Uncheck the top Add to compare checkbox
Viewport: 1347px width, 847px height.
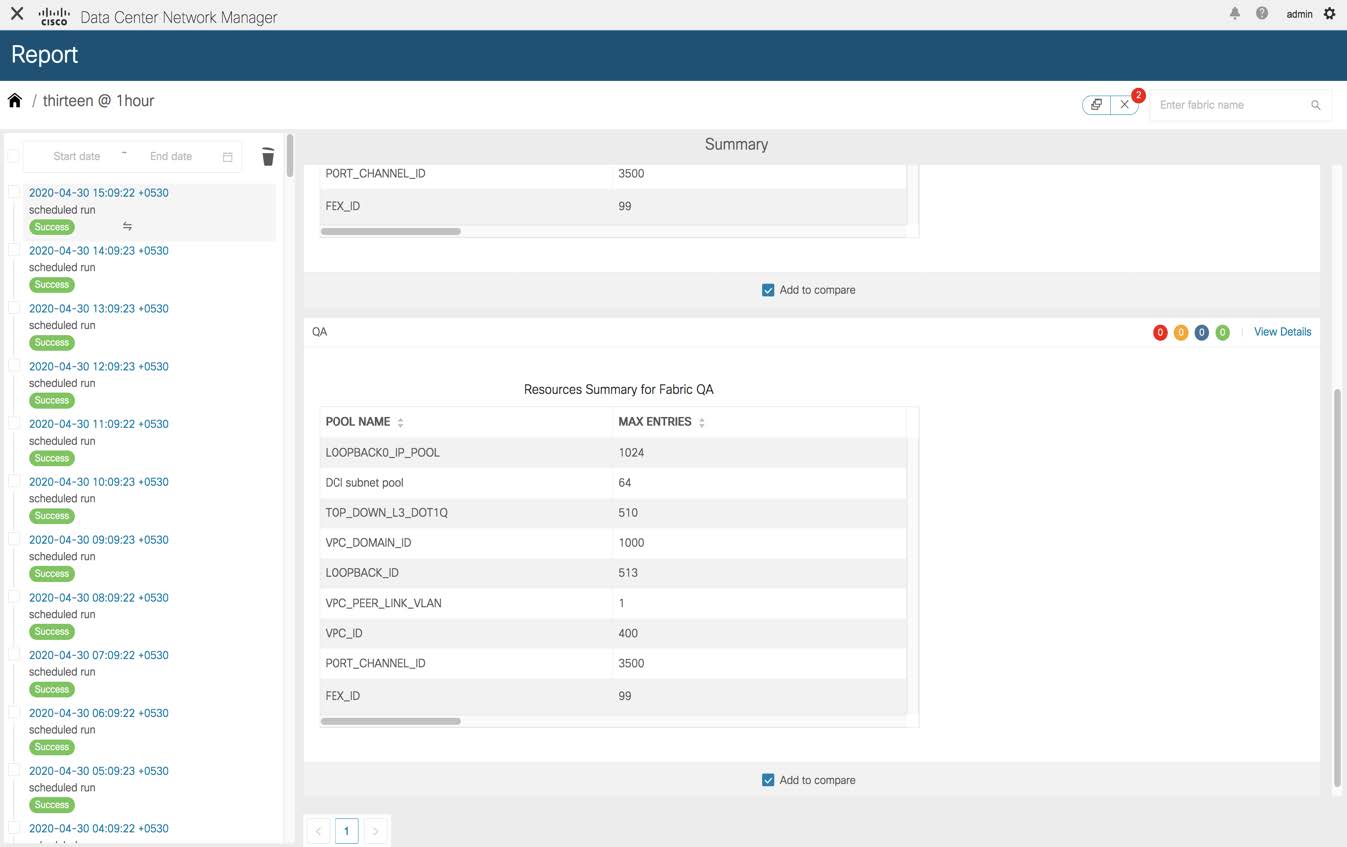(x=768, y=289)
